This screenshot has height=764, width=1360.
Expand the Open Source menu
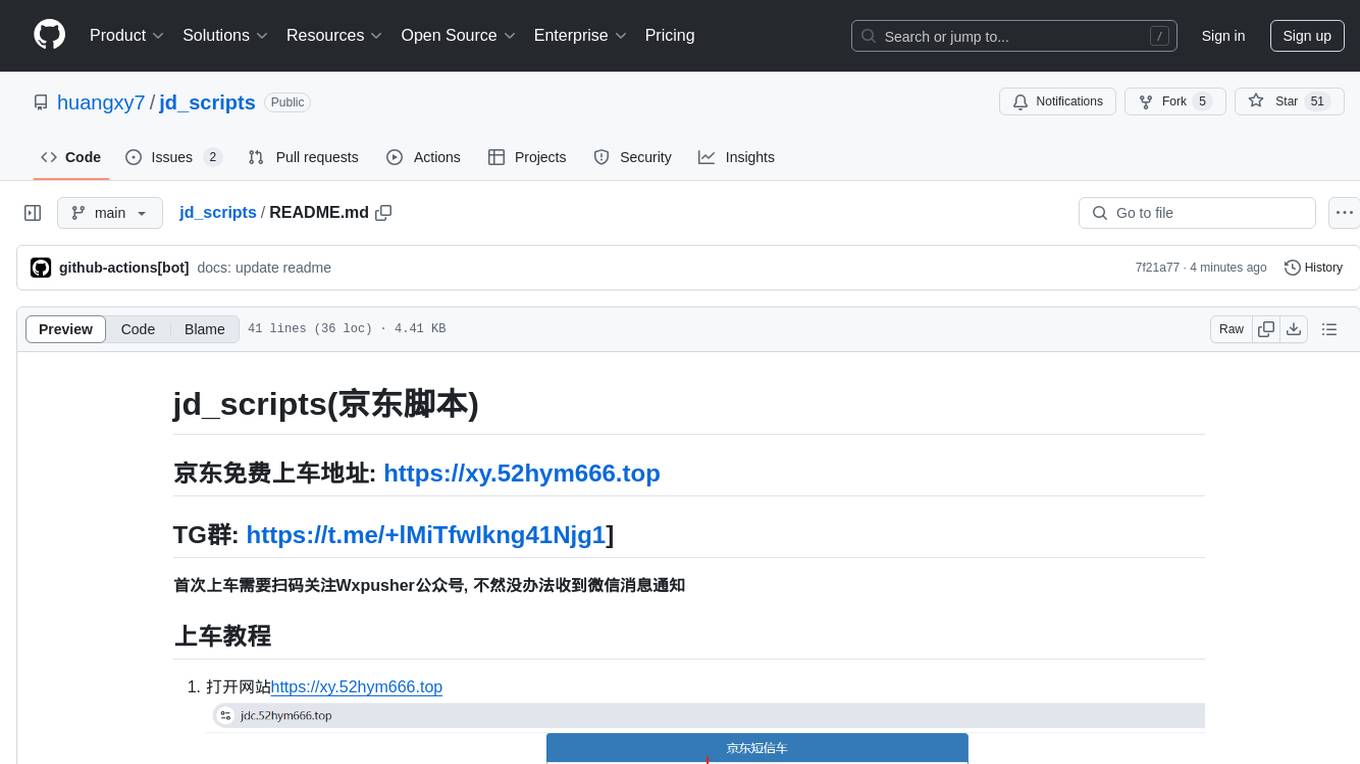(458, 35)
